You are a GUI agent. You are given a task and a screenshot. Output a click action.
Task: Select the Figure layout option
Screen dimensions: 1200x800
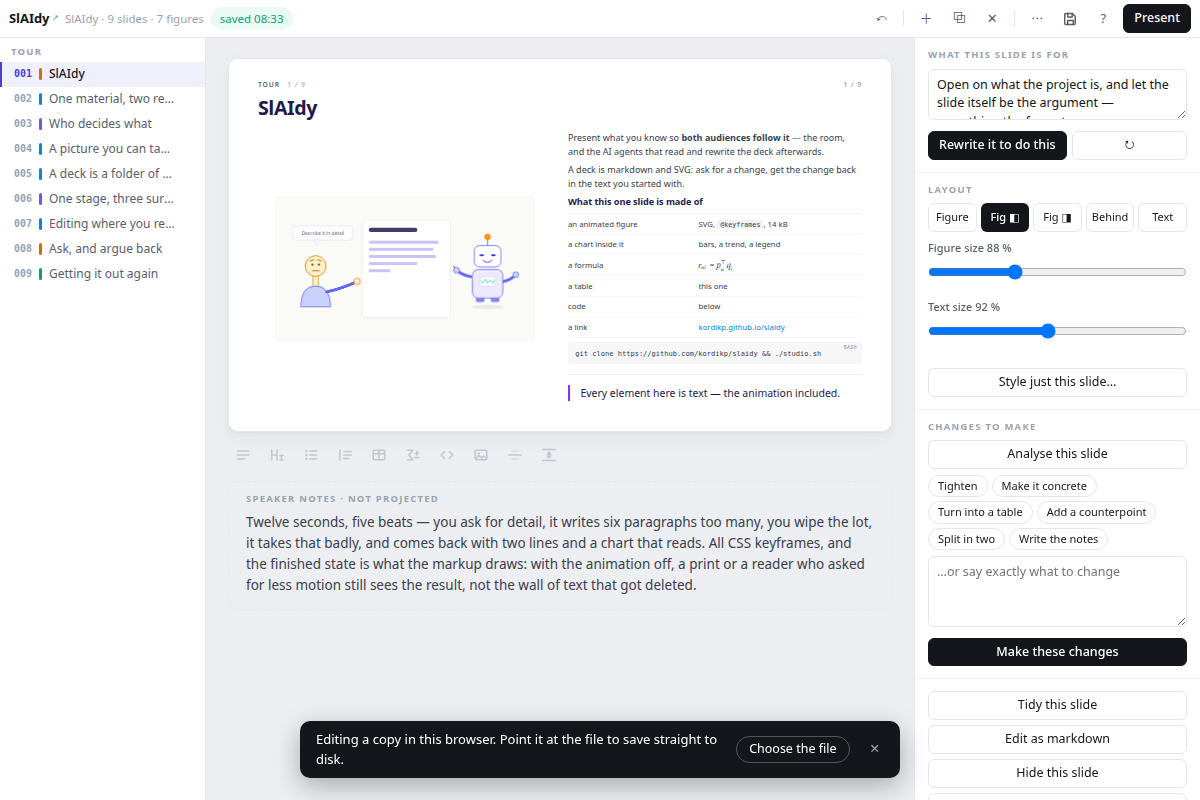(x=952, y=217)
